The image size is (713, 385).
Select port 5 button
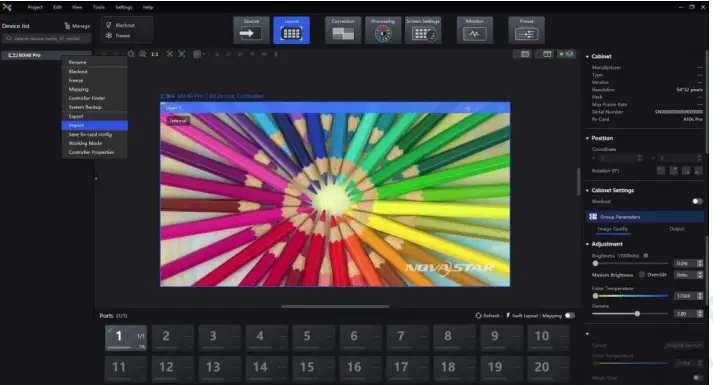click(315, 338)
